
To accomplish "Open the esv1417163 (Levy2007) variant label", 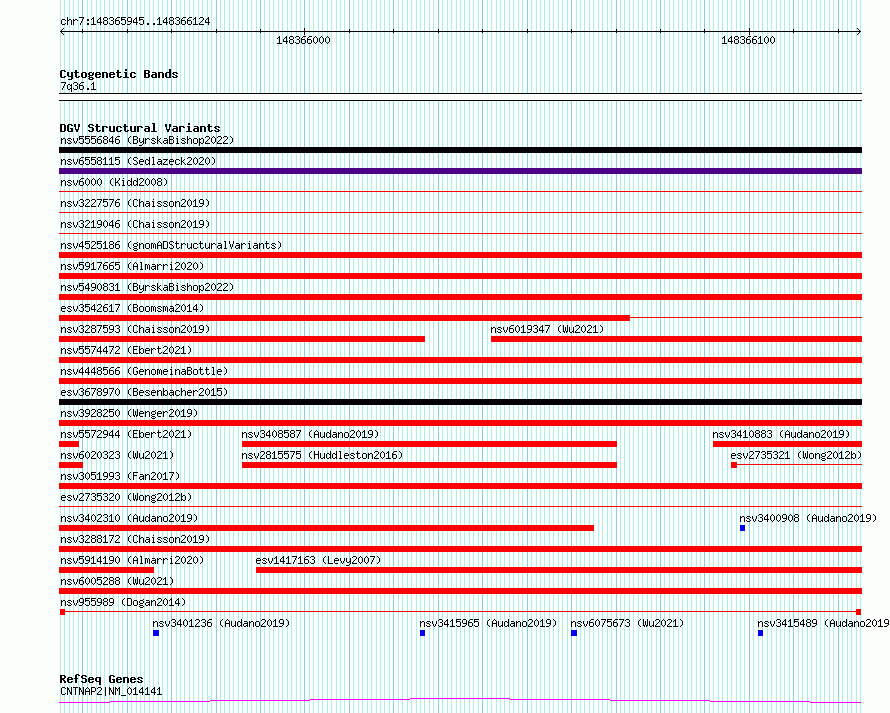I will [318, 560].
